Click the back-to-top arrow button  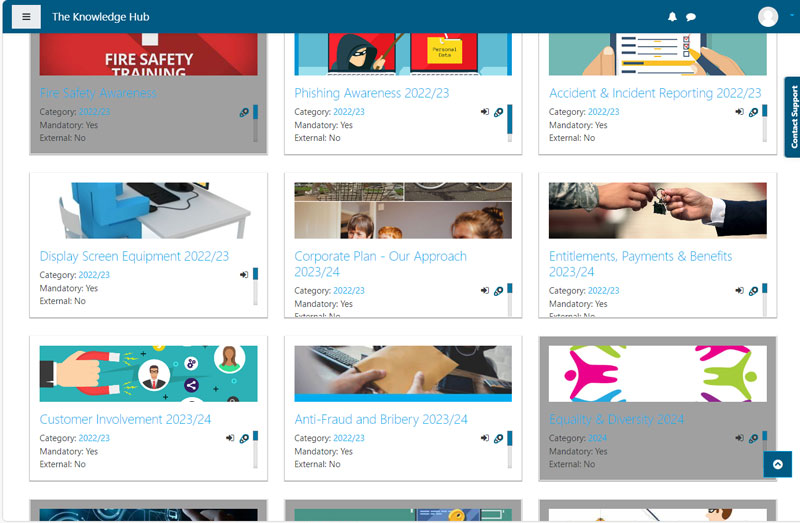click(x=778, y=464)
